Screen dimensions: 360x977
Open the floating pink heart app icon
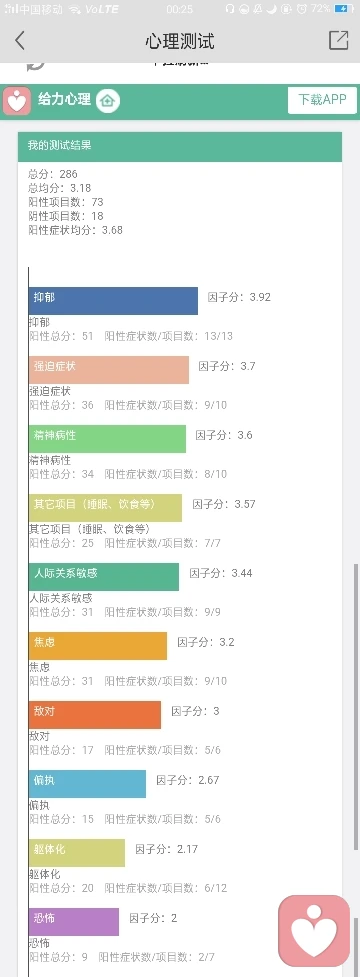(314, 930)
